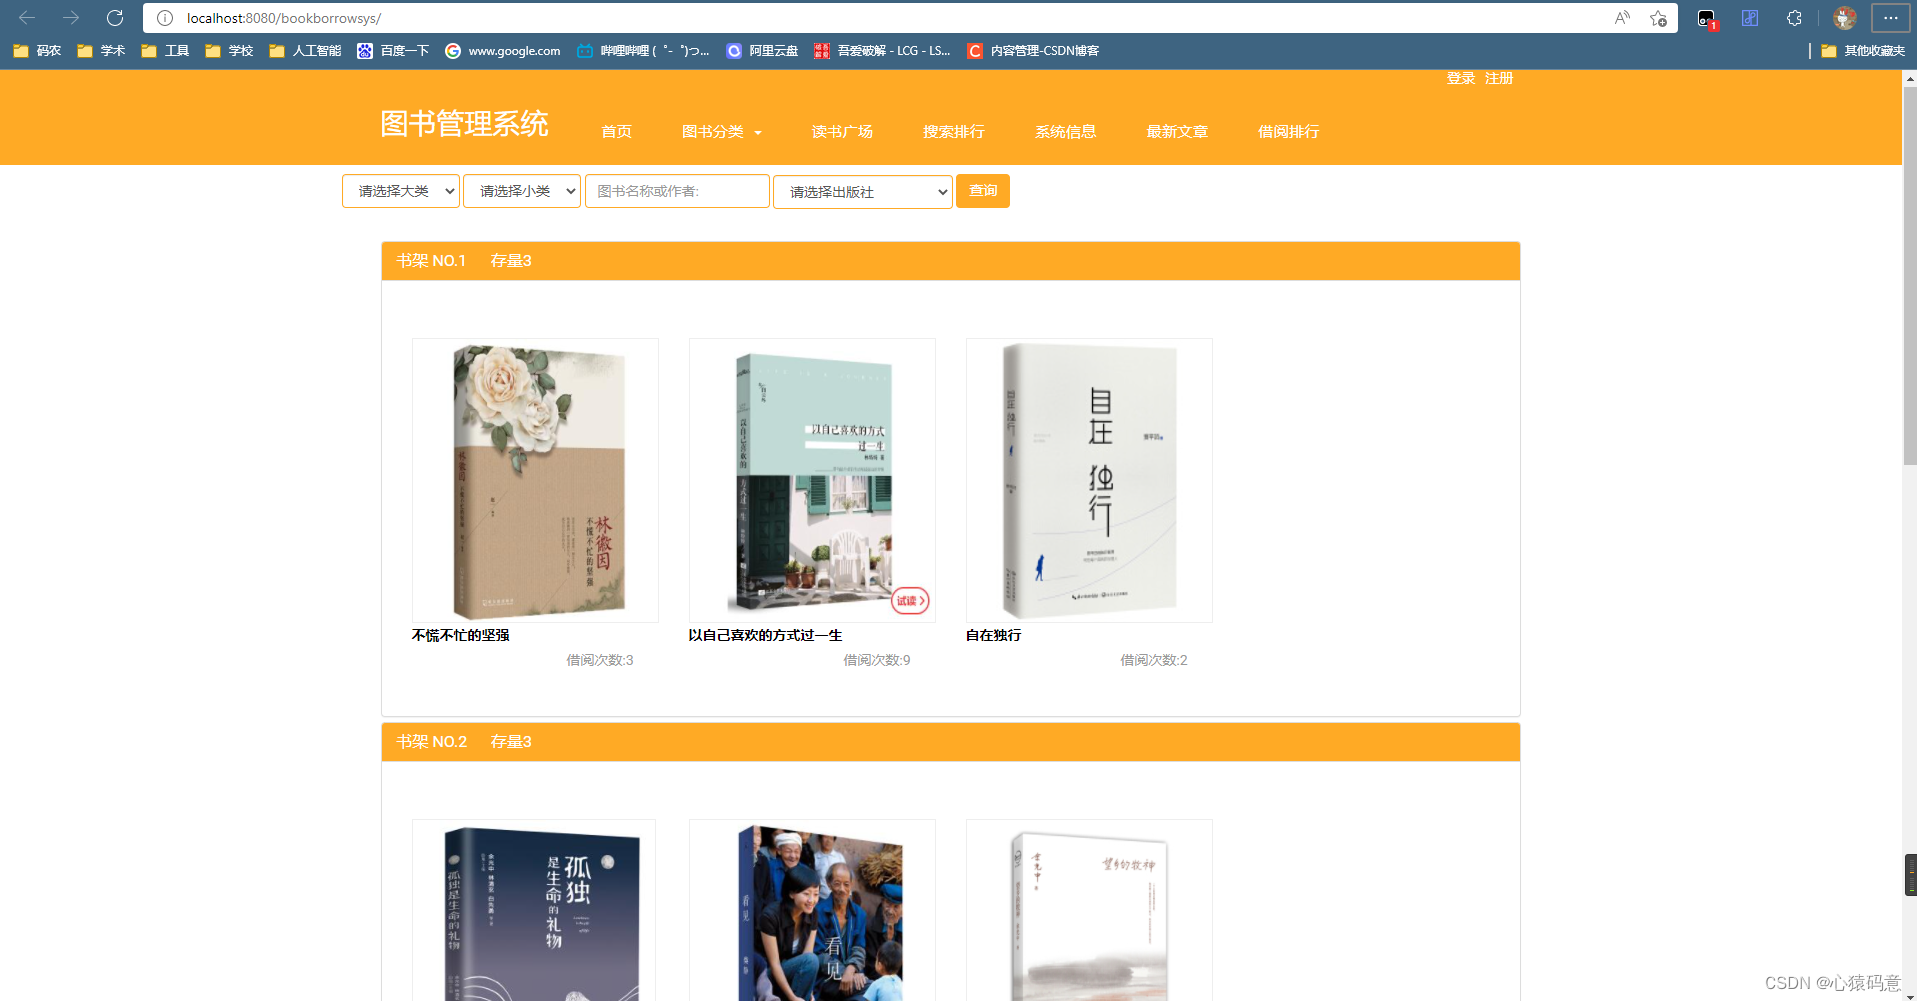Image resolution: width=1917 pixels, height=1001 pixels.
Task: Open the 其他收藏夹 folder
Action: [x=1863, y=51]
